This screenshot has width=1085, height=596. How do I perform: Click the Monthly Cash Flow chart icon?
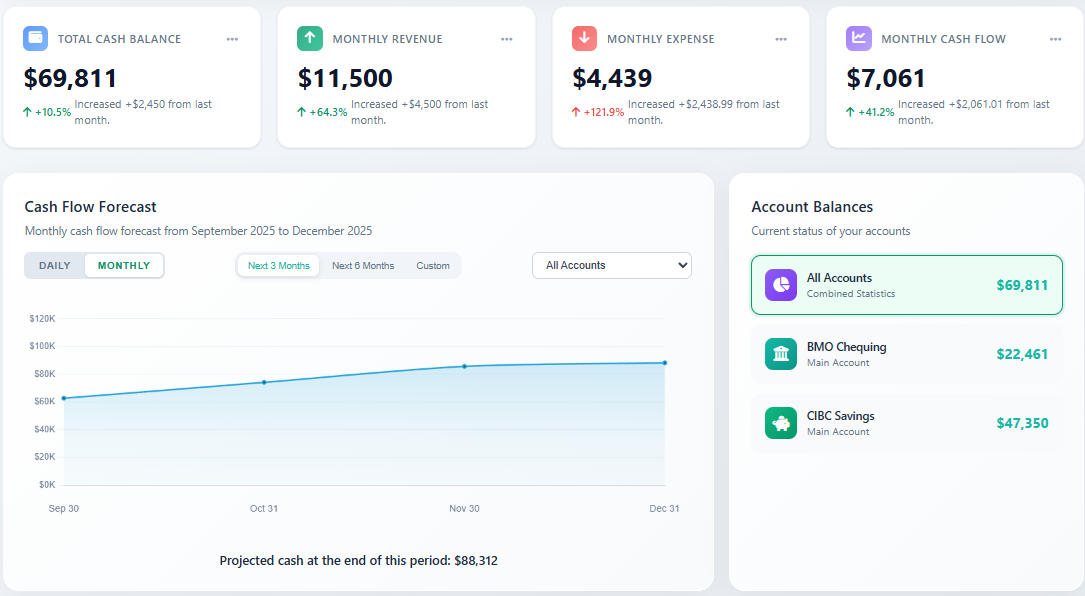click(858, 38)
